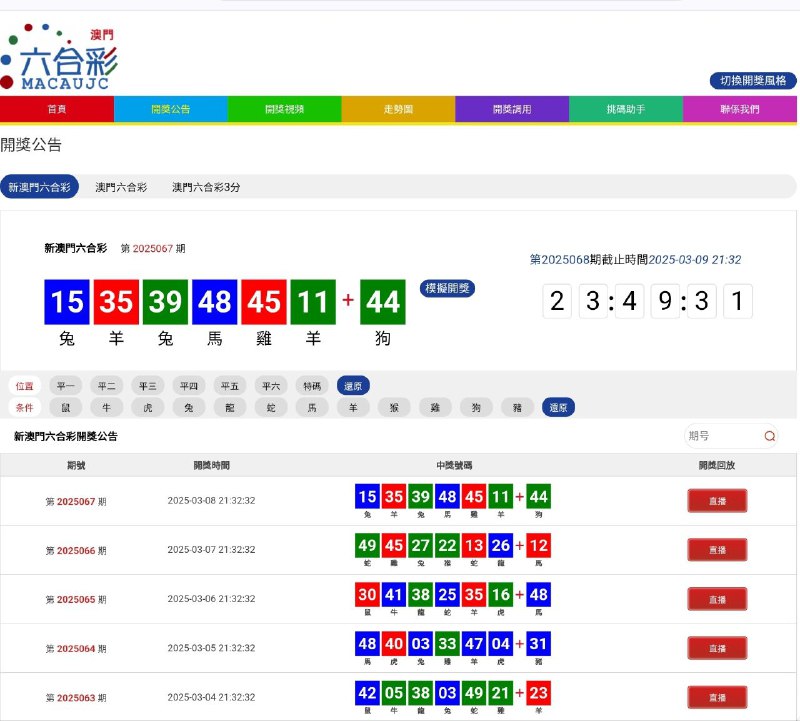Click green 21 ball in row 2025063

pyautogui.click(x=501, y=692)
